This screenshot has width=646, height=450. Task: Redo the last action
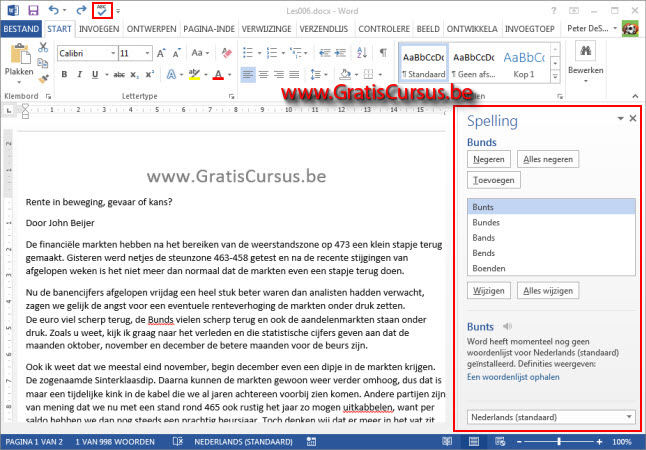pyautogui.click(x=81, y=10)
